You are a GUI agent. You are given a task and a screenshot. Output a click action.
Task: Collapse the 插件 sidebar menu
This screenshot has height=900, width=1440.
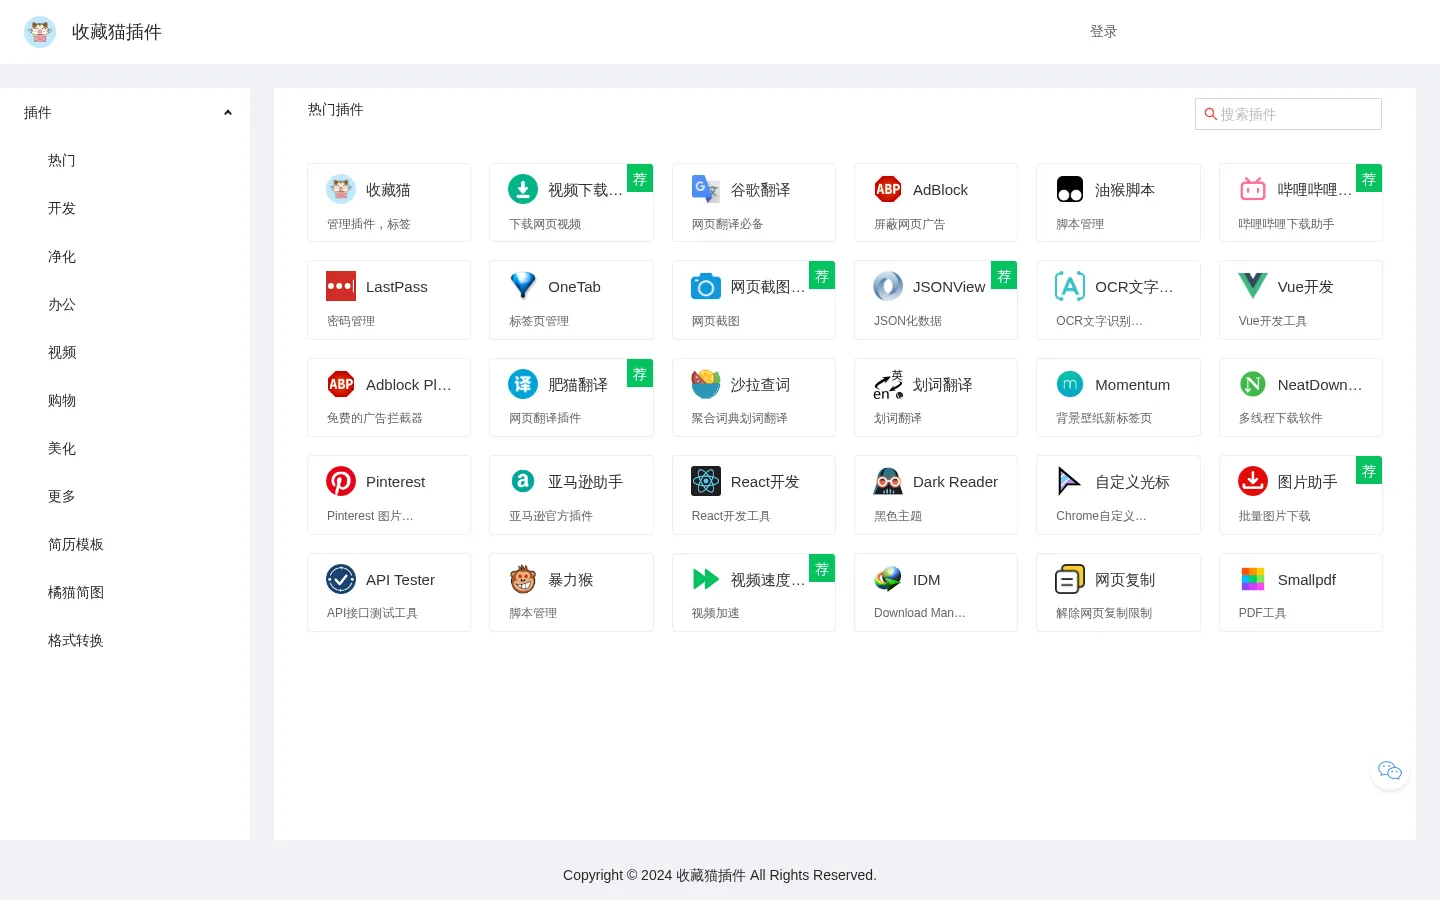click(x=125, y=112)
